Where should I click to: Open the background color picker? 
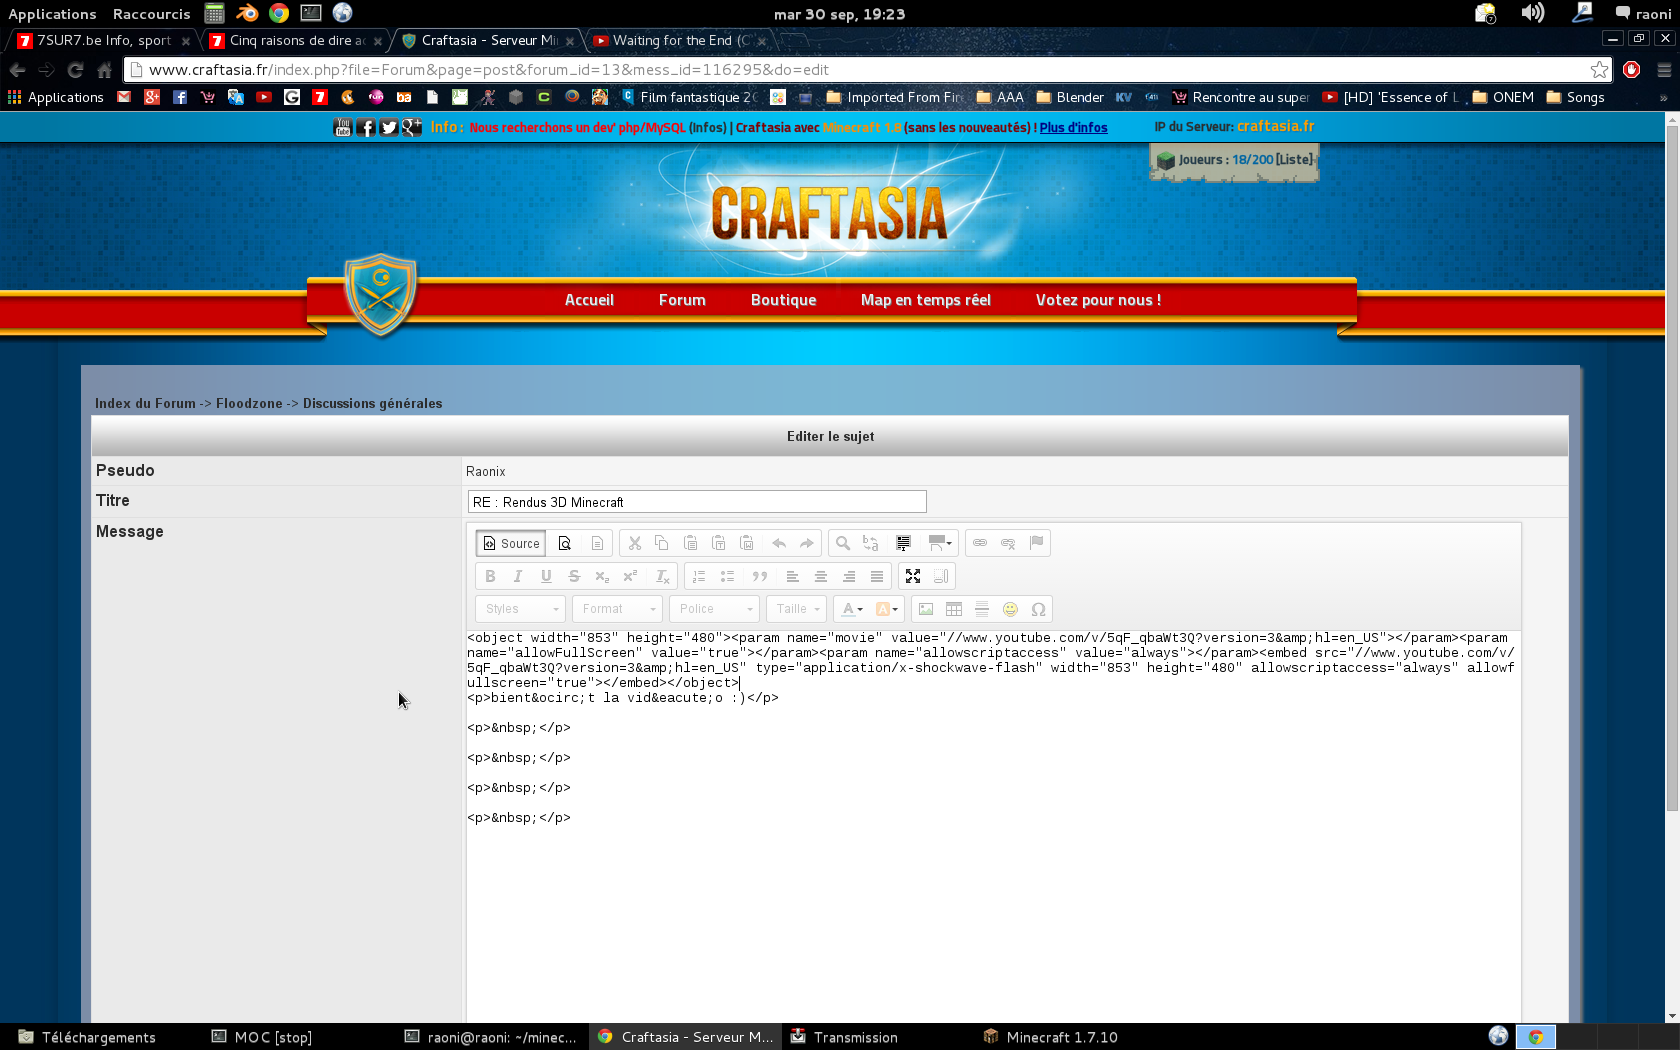(887, 609)
